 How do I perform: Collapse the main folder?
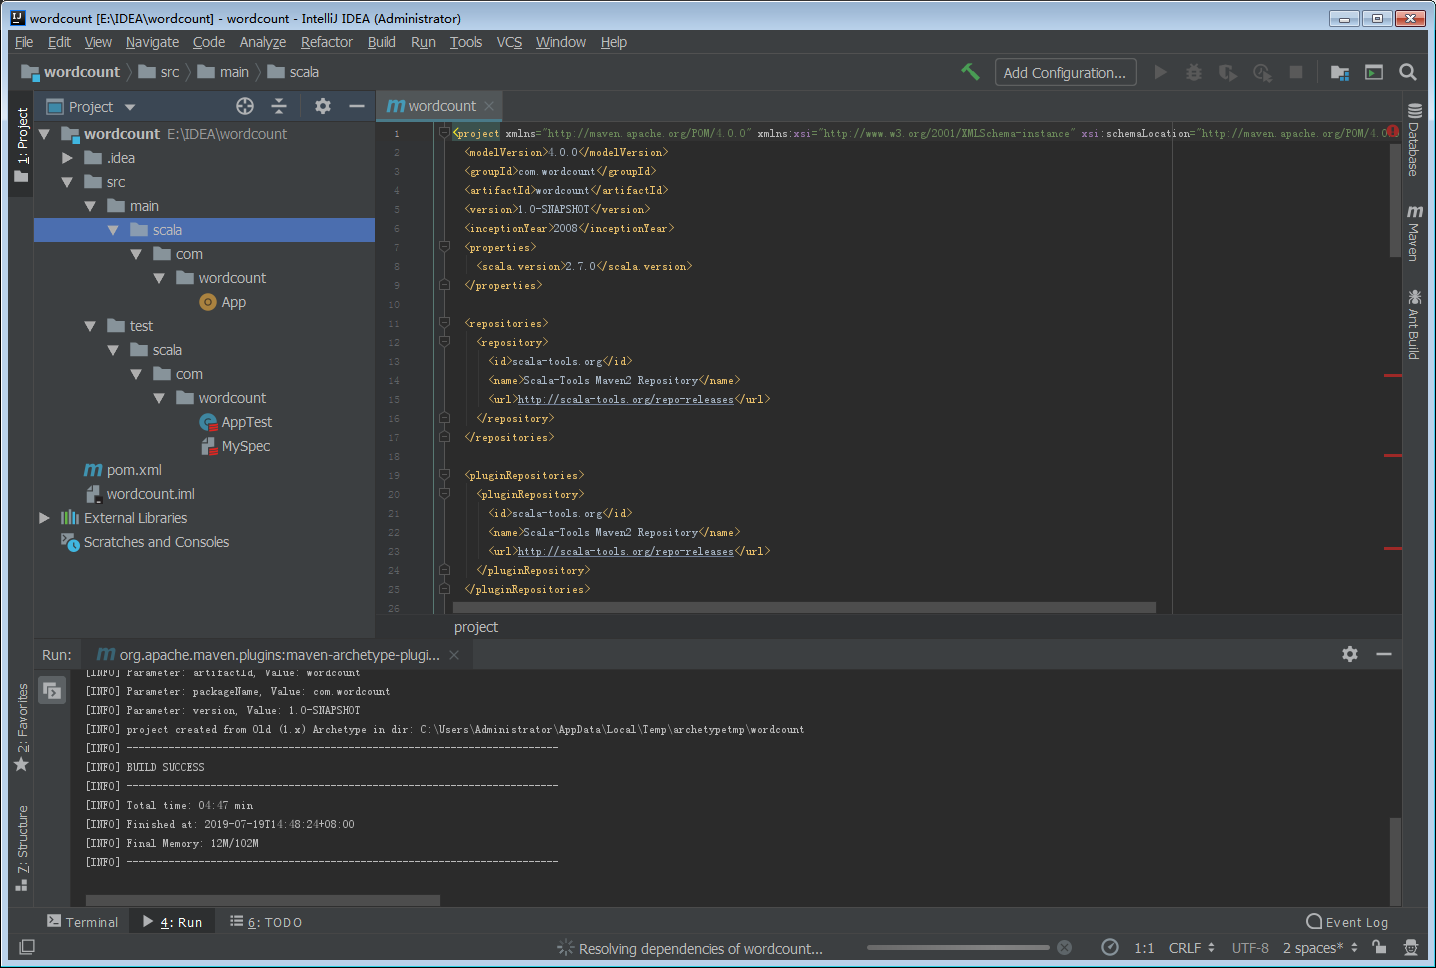coord(90,206)
